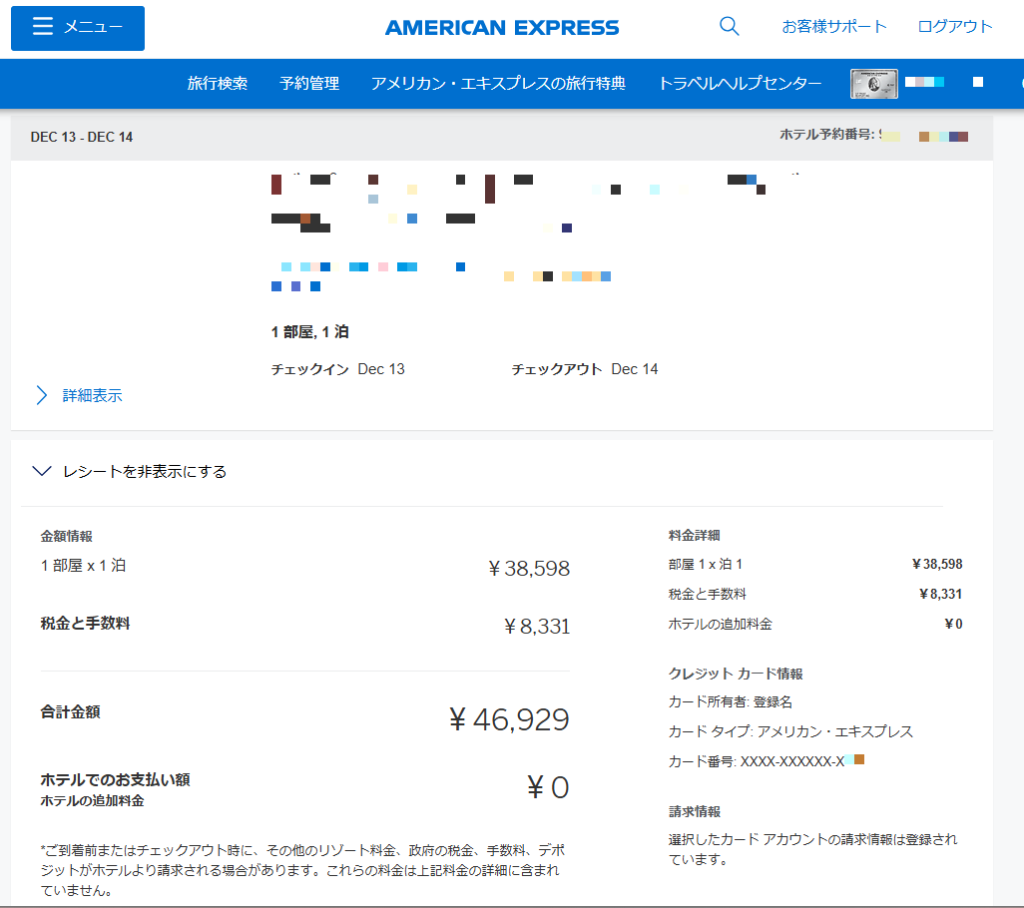Click the 金額情報 heading
This screenshot has height=908, width=1024.
click(67, 536)
